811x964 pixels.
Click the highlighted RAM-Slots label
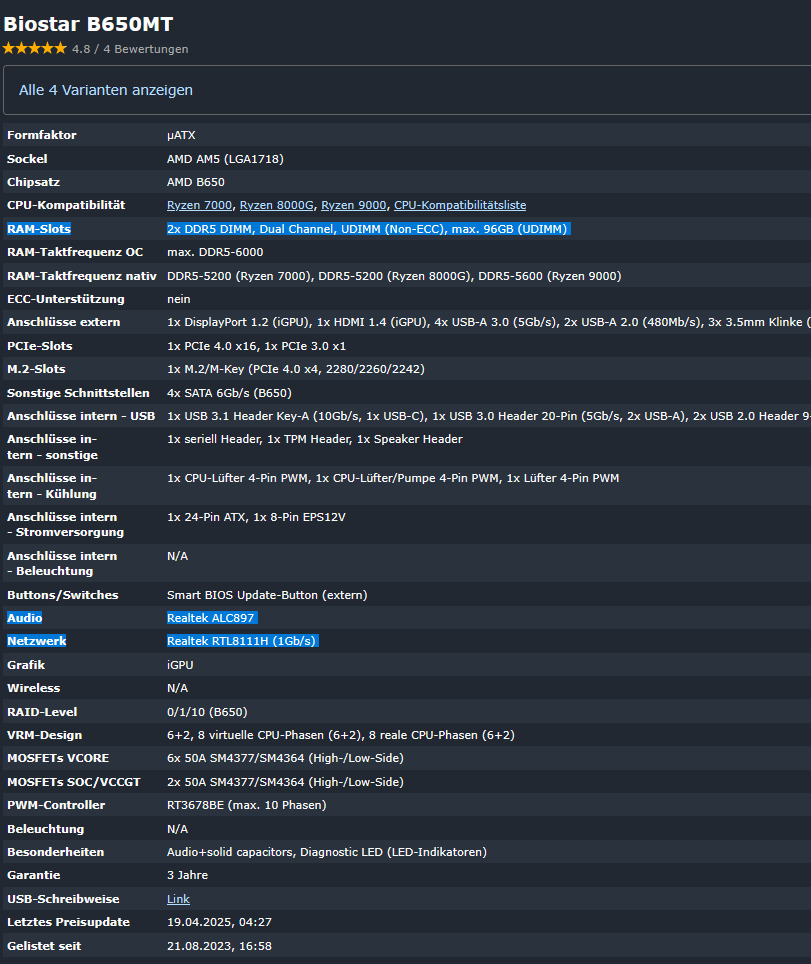click(x=39, y=229)
